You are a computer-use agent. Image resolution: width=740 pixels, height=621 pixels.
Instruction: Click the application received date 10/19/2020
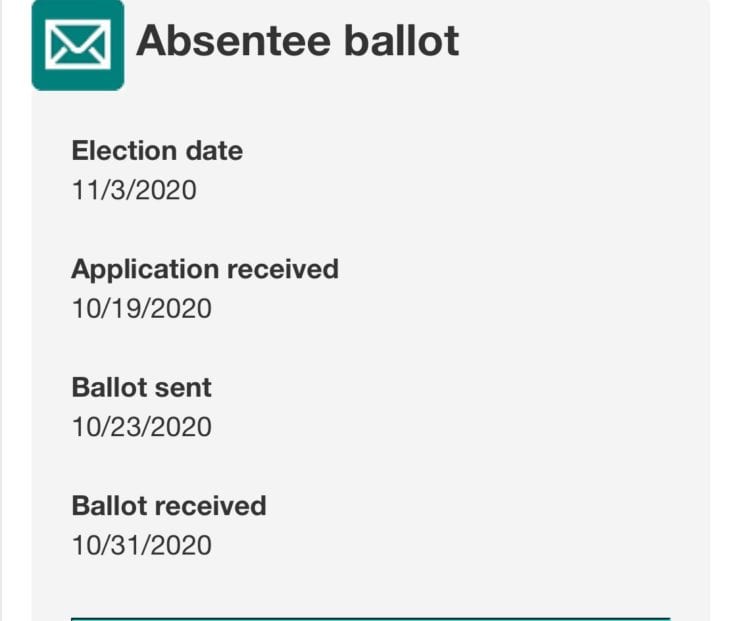pyautogui.click(x=141, y=308)
